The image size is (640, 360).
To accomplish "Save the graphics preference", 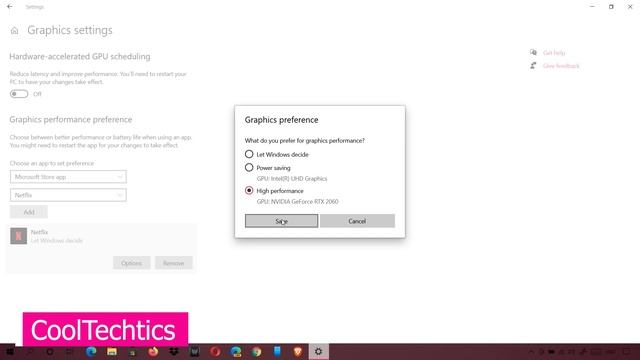I will pyautogui.click(x=281, y=221).
